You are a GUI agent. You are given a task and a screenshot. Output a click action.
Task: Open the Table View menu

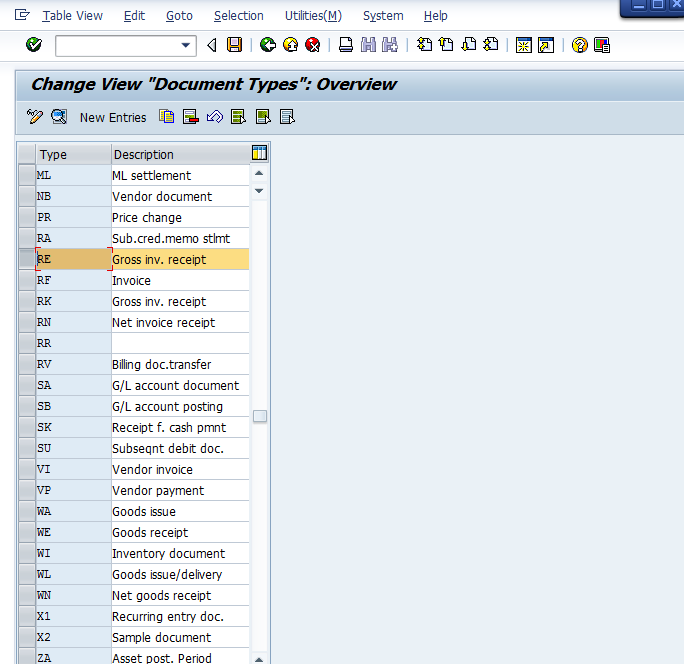(x=72, y=16)
